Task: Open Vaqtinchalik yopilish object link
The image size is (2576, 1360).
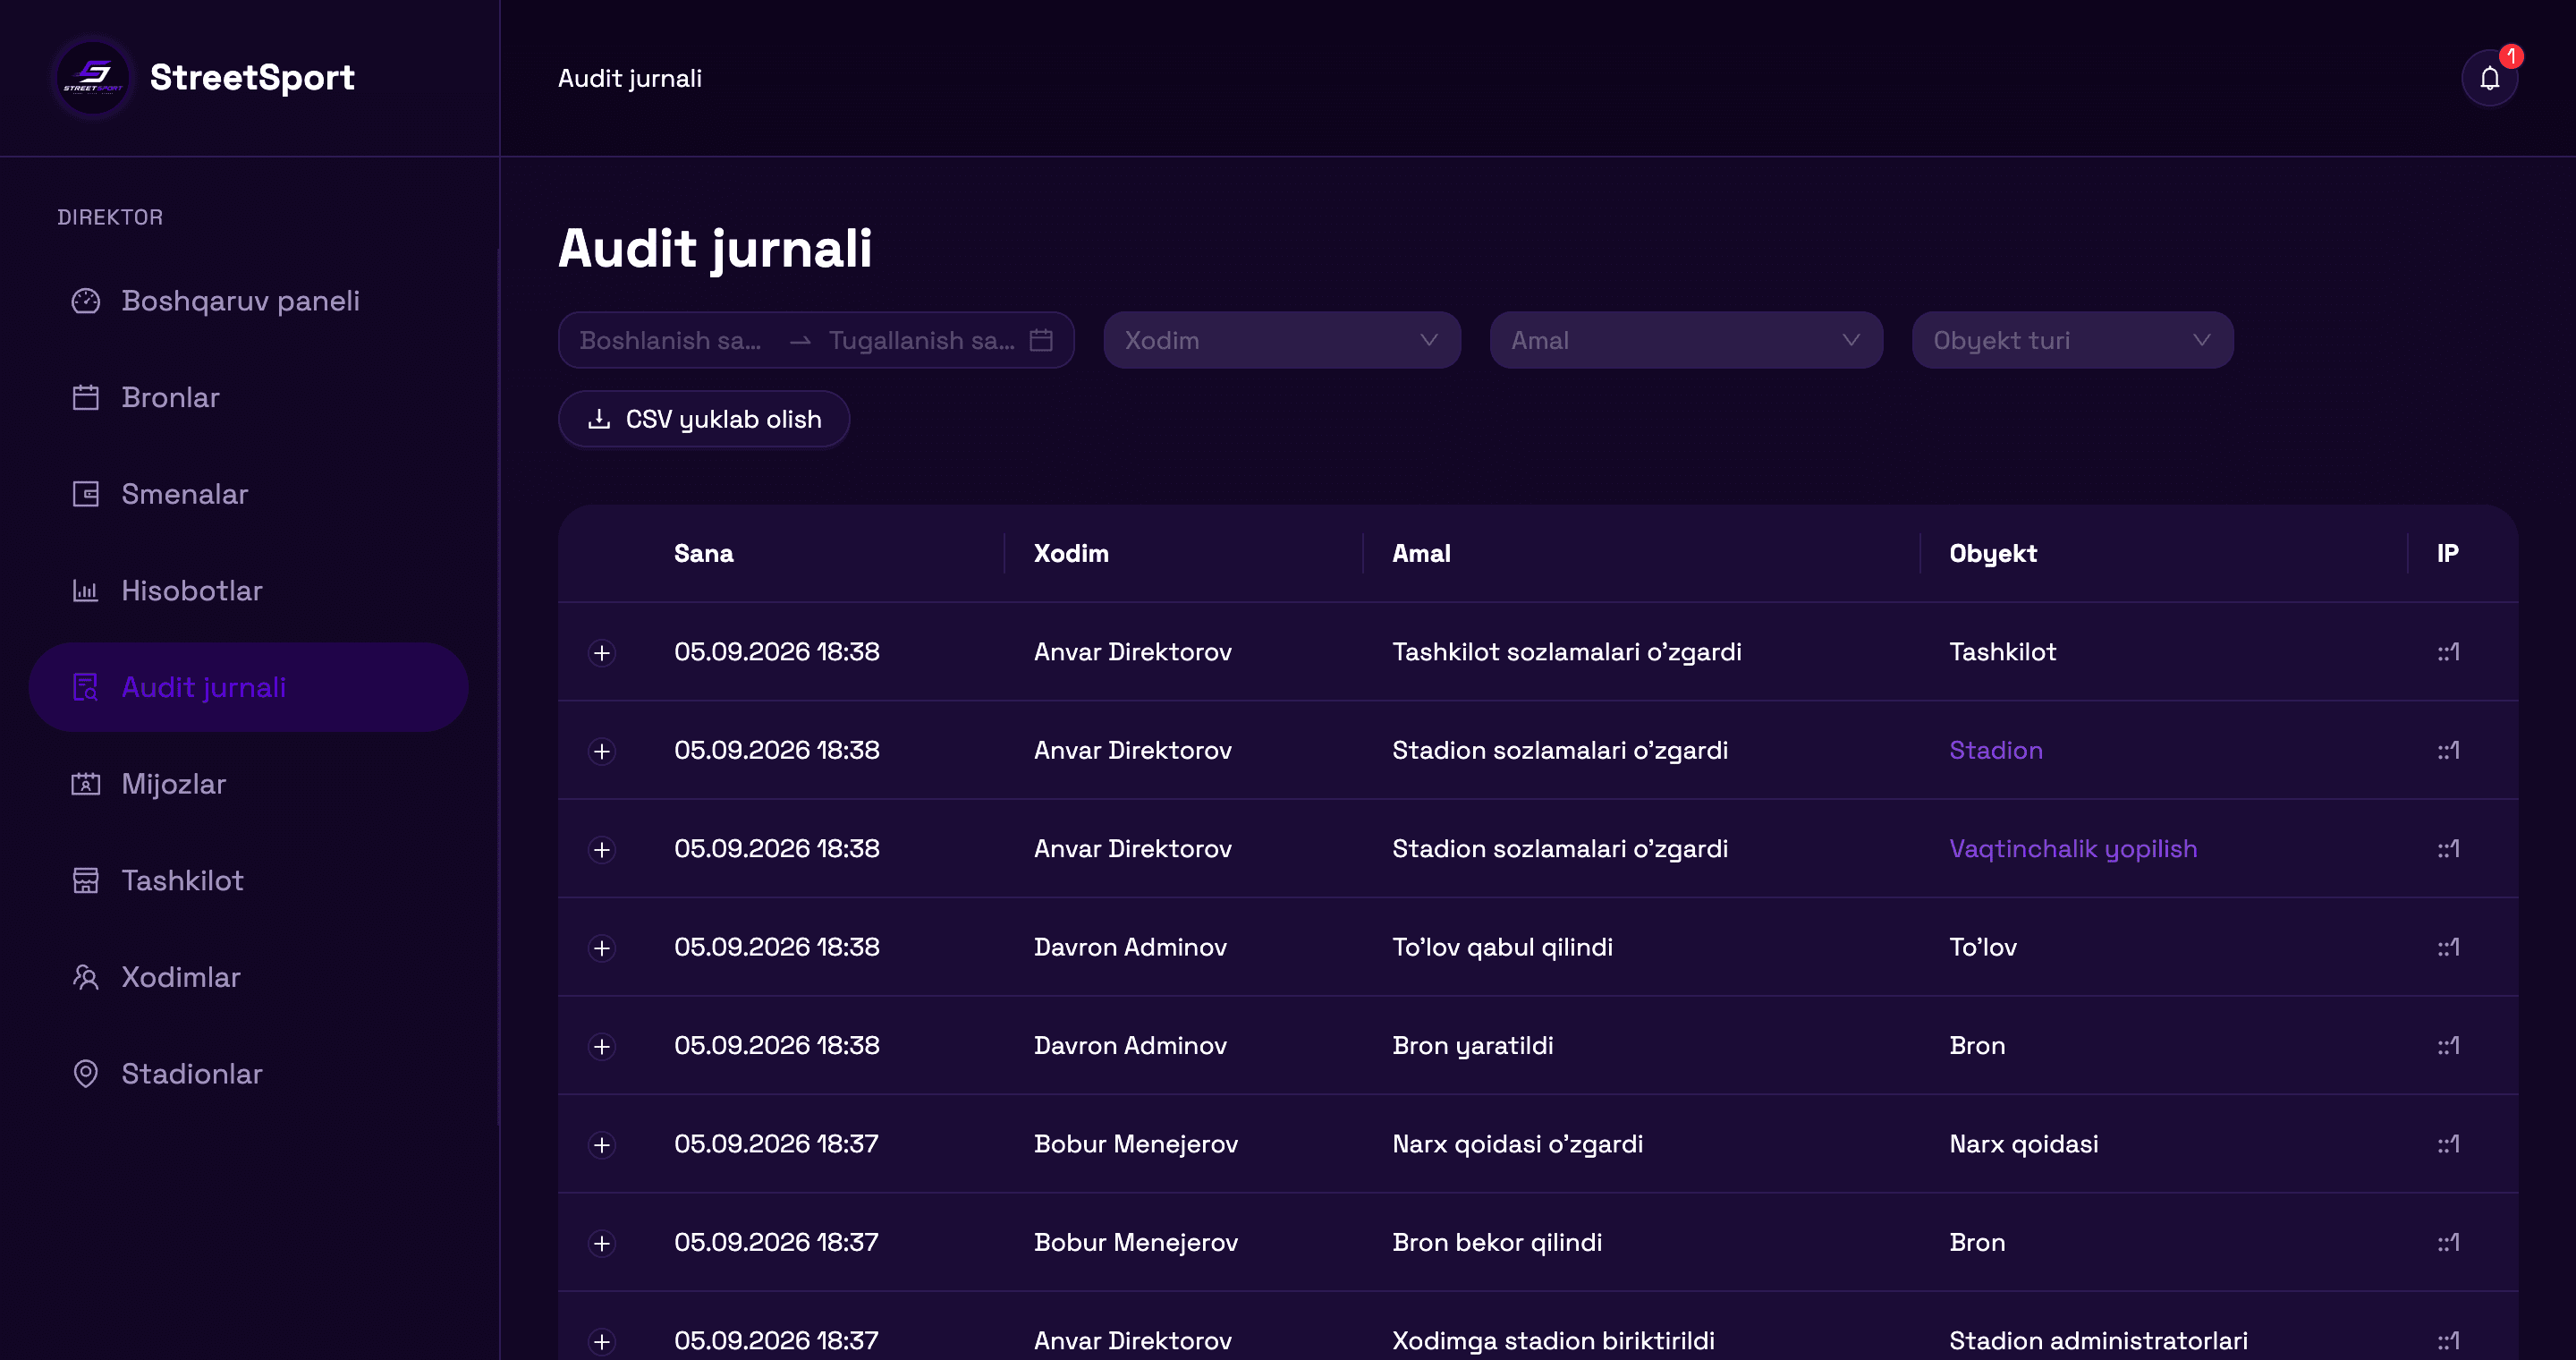Action: (x=2073, y=849)
